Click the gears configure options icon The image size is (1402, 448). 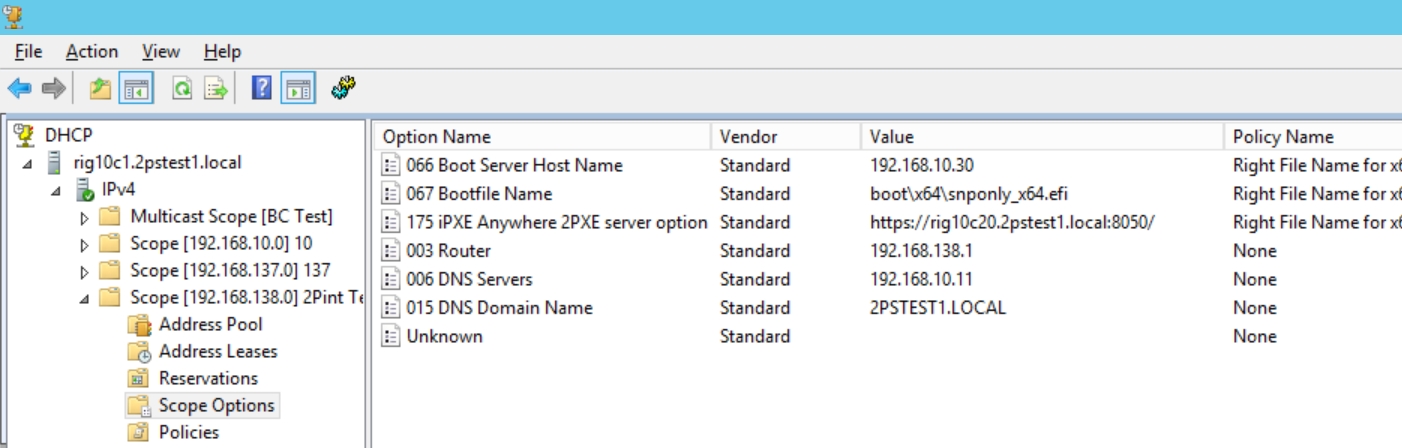click(344, 89)
